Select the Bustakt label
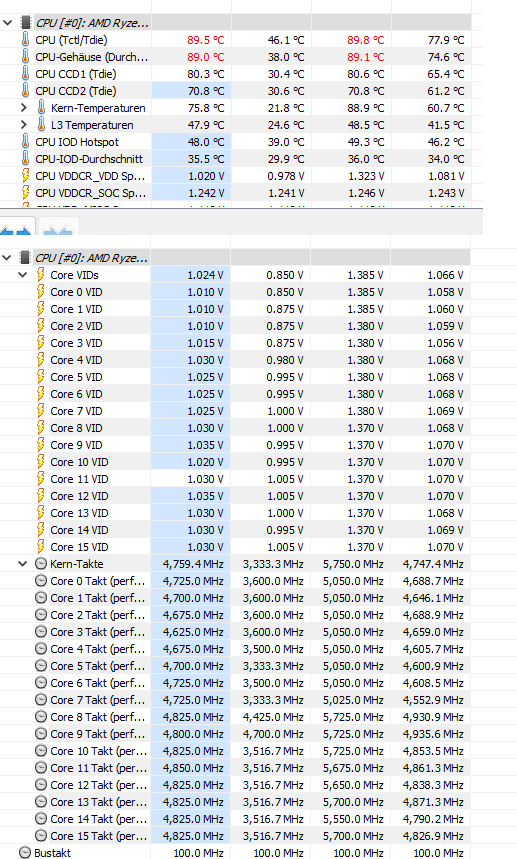Image resolution: width=517 pixels, height=859 pixels. 52,852
